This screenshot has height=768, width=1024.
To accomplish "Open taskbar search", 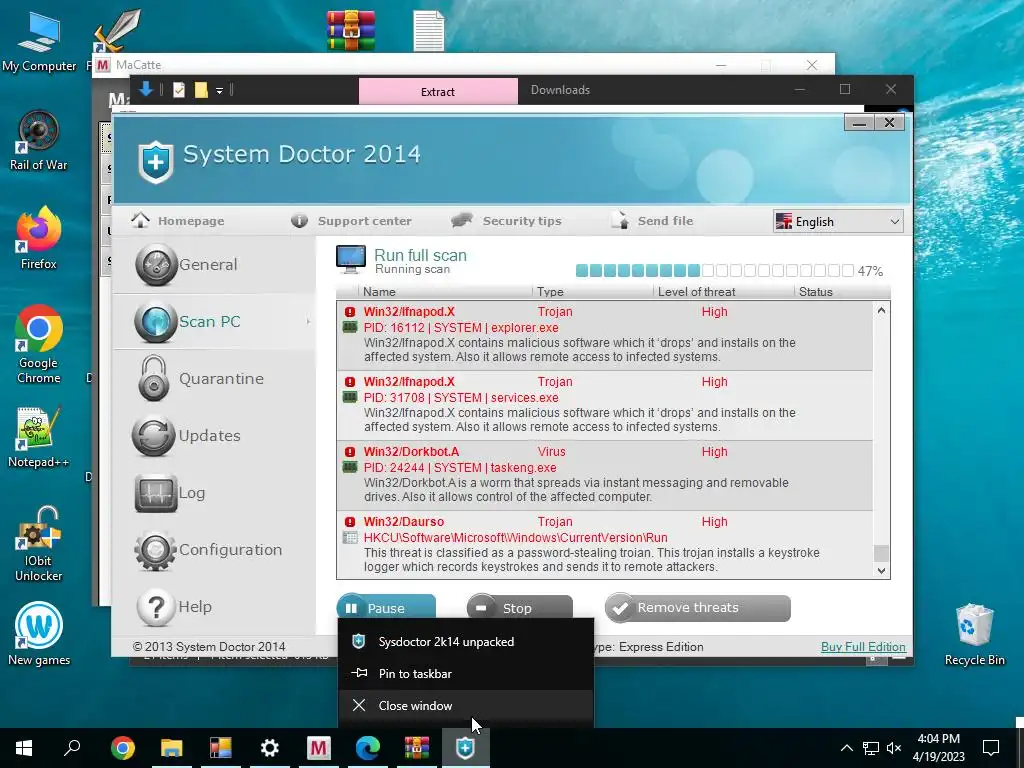I will tap(72, 748).
